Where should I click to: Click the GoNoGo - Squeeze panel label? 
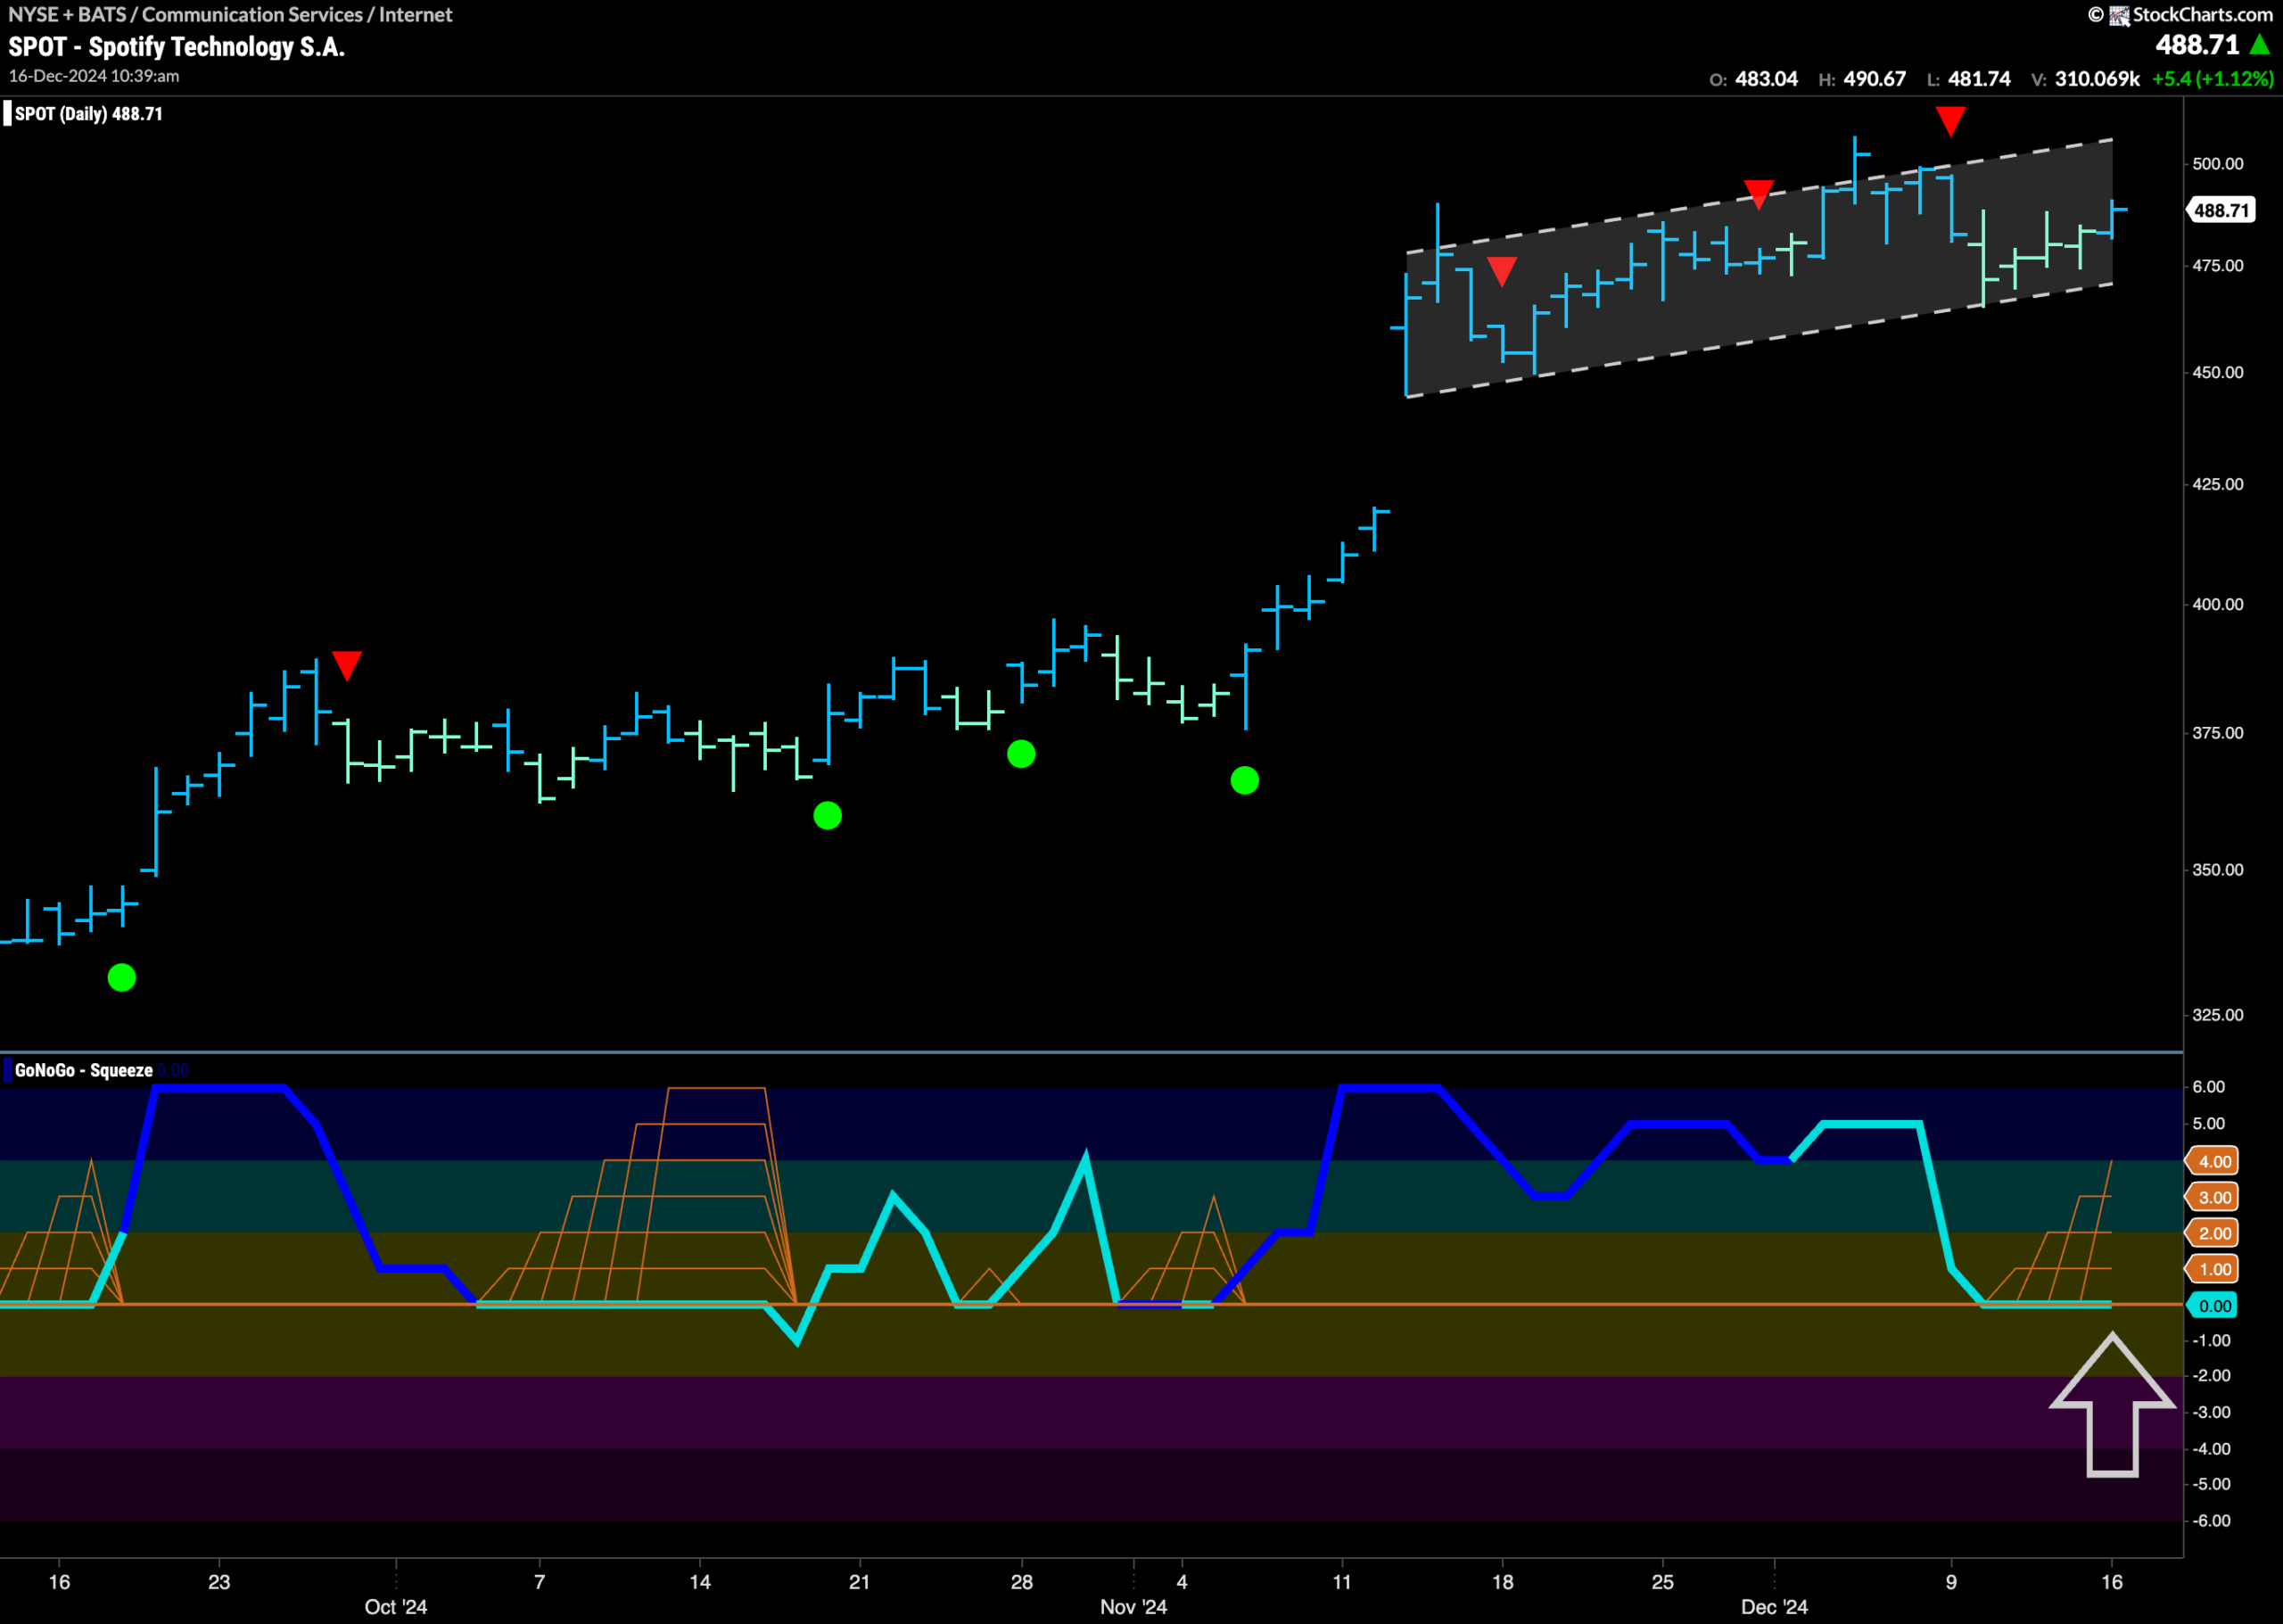point(84,1070)
